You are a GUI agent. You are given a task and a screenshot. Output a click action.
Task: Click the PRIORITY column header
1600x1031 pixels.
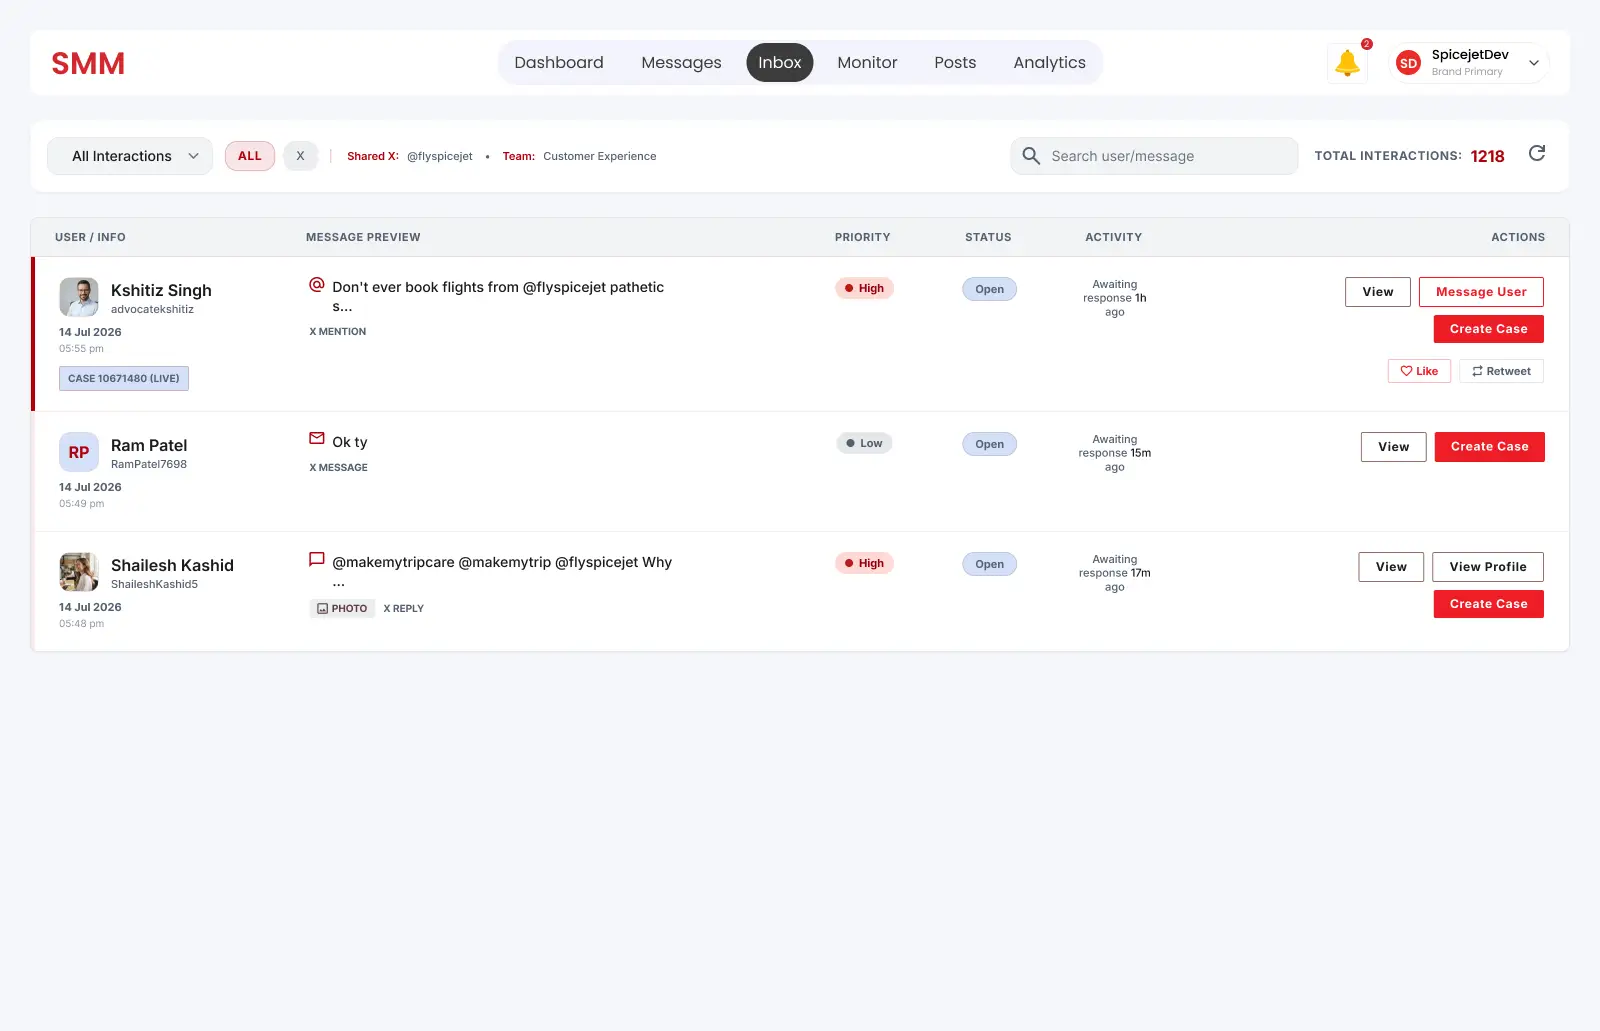click(x=862, y=237)
